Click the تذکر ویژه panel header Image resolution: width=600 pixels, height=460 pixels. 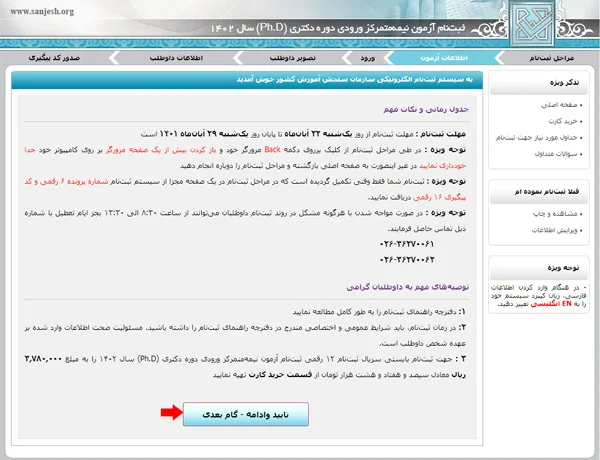[539, 83]
